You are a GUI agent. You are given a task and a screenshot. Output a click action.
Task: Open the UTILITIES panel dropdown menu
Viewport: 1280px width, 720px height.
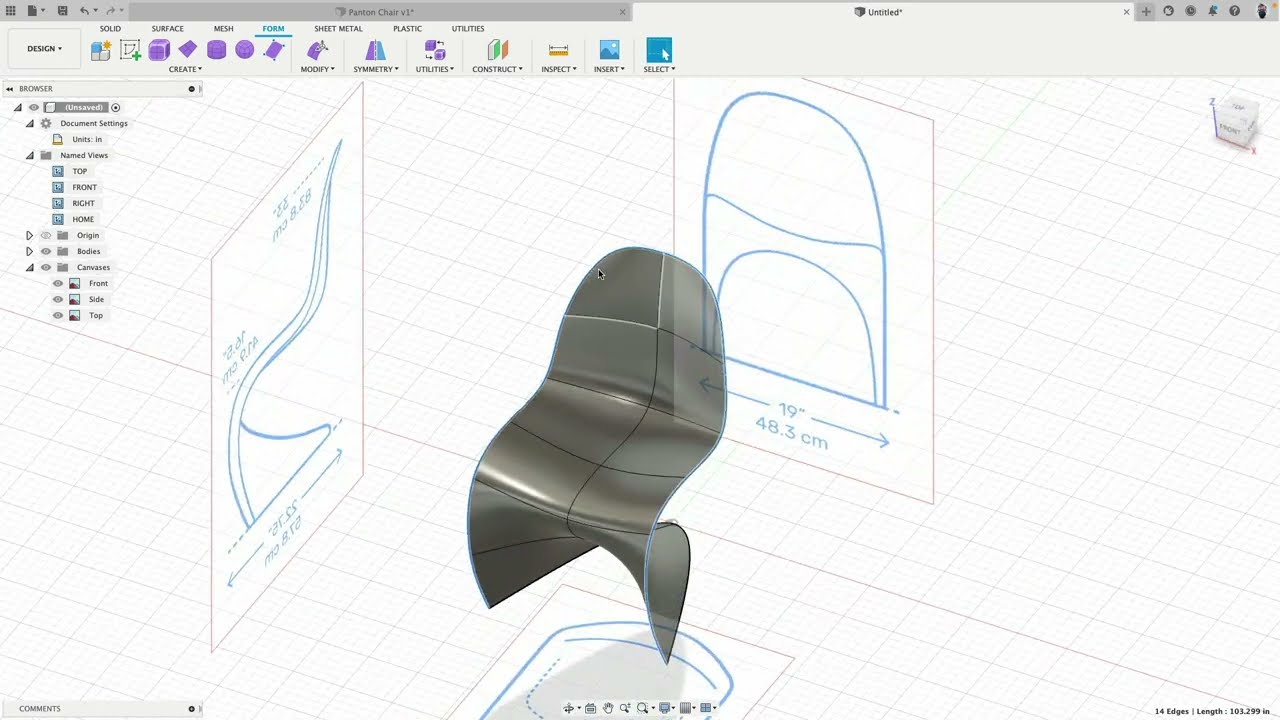point(435,69)
